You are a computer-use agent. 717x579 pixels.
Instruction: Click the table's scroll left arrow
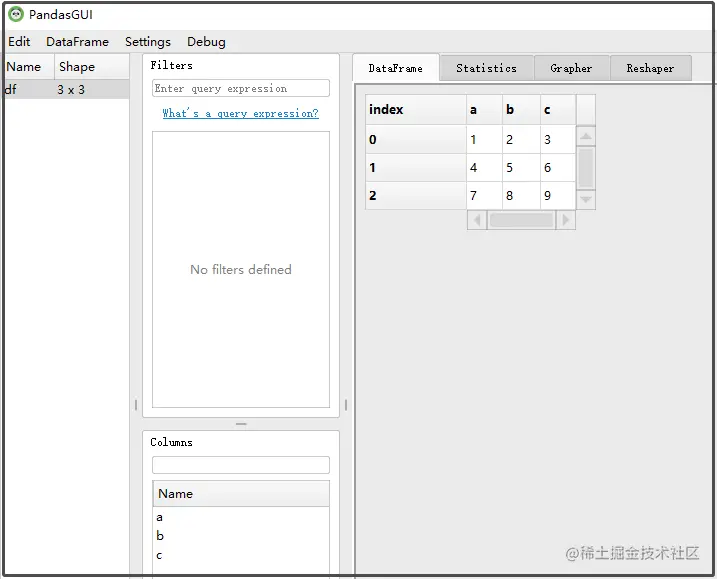(x=477, y=220)
